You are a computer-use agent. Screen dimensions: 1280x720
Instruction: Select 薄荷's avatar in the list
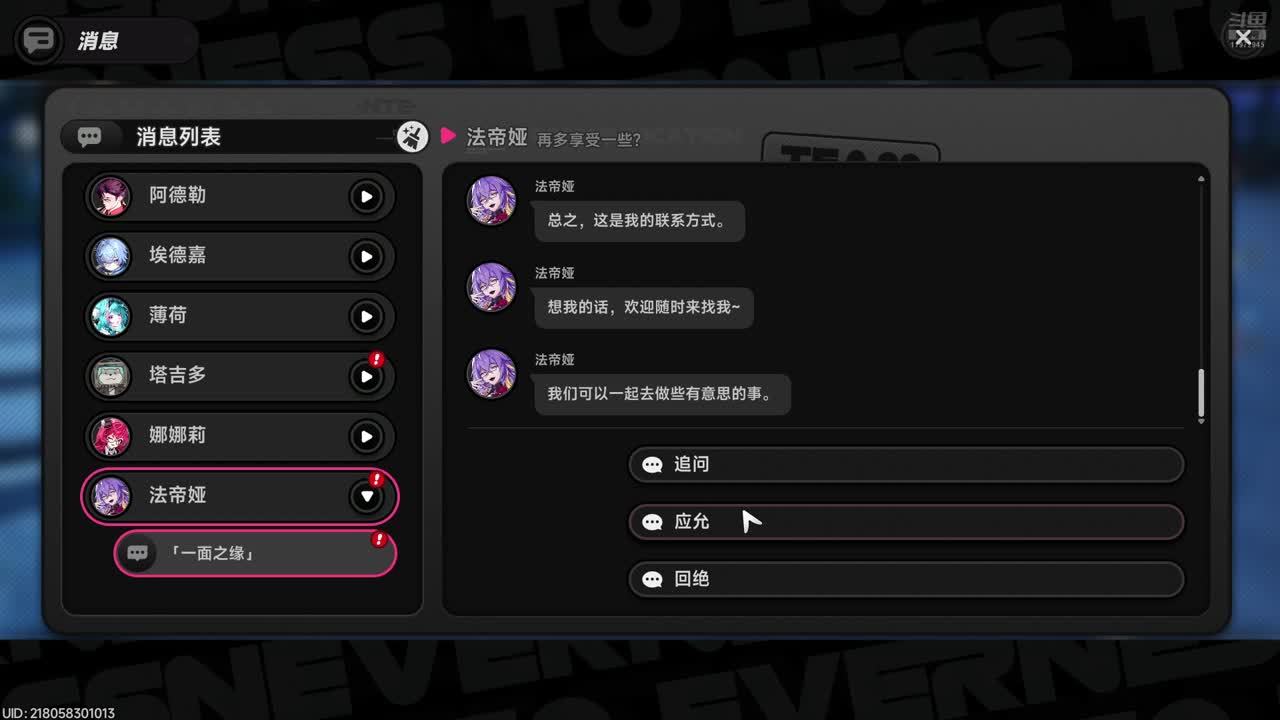tap(110, 316)
